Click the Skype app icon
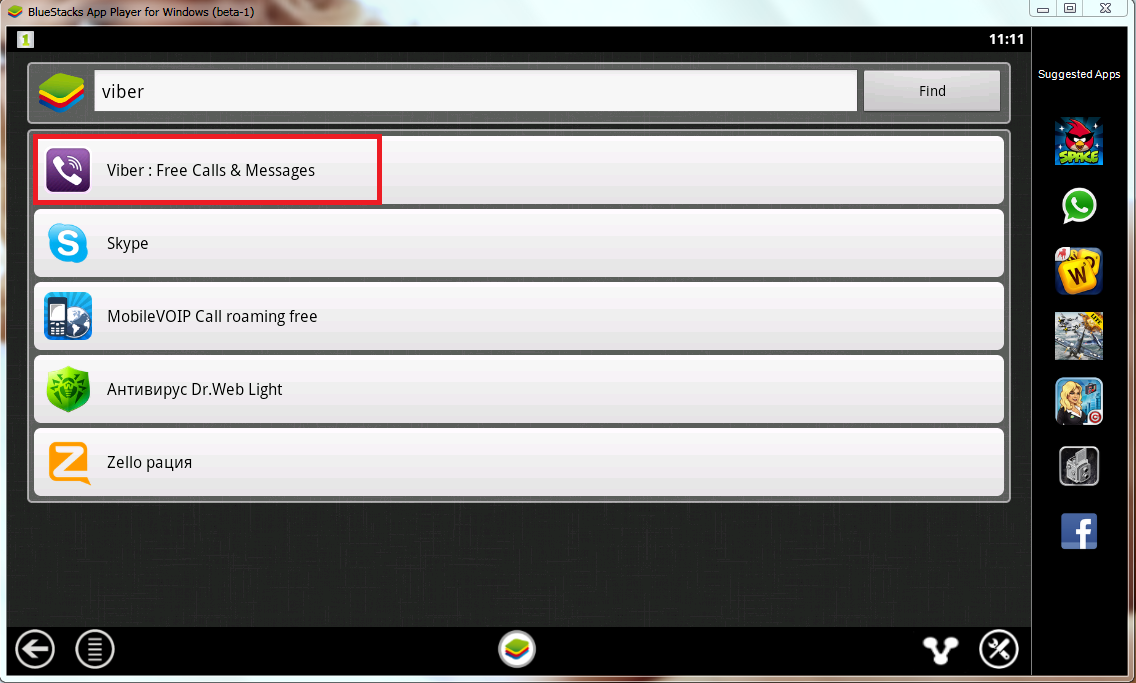Viewport: 1136px width, 683px height. pyautogui.click(x=68, y=243)
